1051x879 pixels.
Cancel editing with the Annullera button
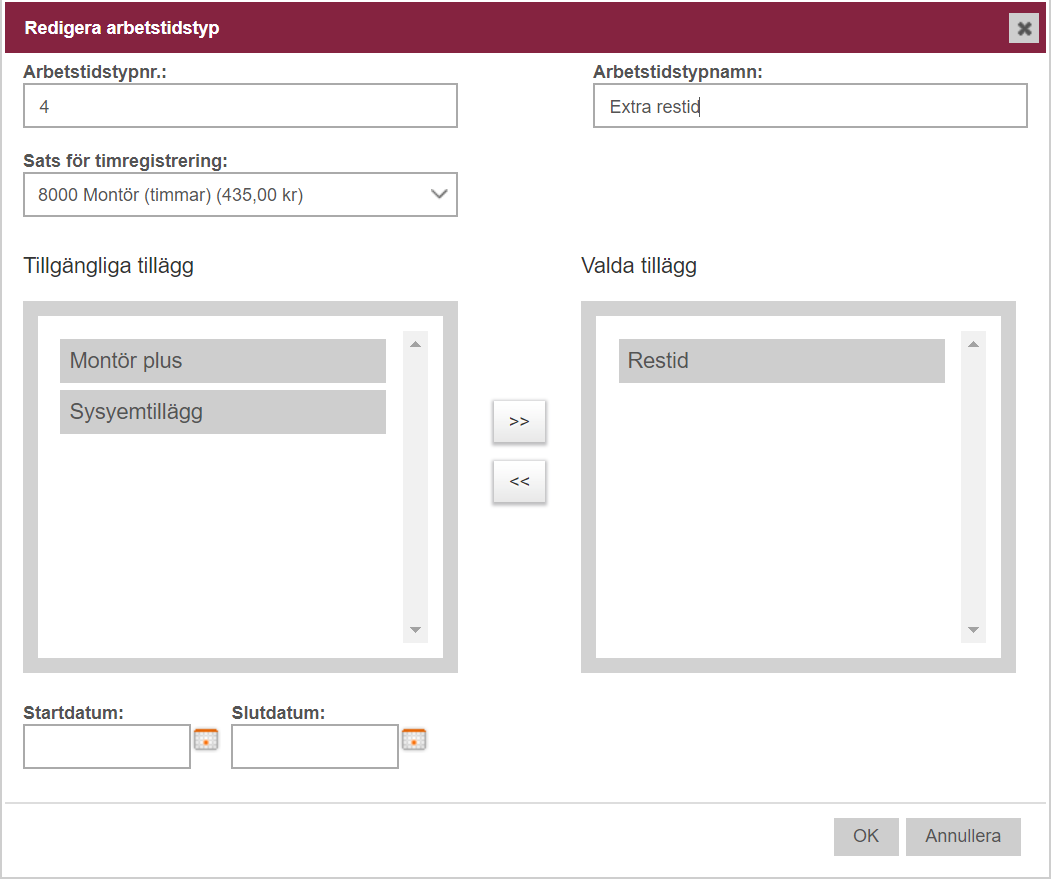963,837
